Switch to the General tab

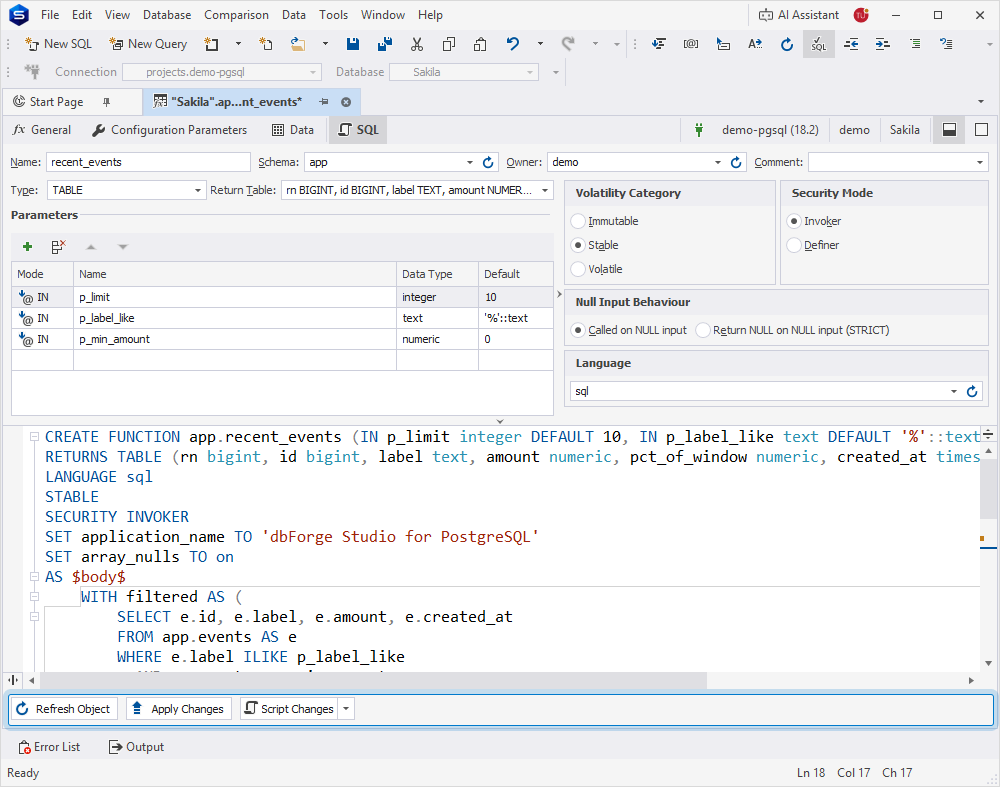coord(42,130)
